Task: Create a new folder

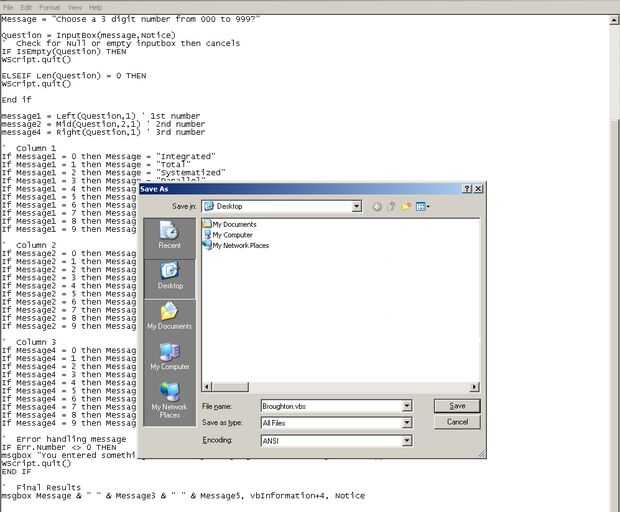Action: (x=406, y=206)
